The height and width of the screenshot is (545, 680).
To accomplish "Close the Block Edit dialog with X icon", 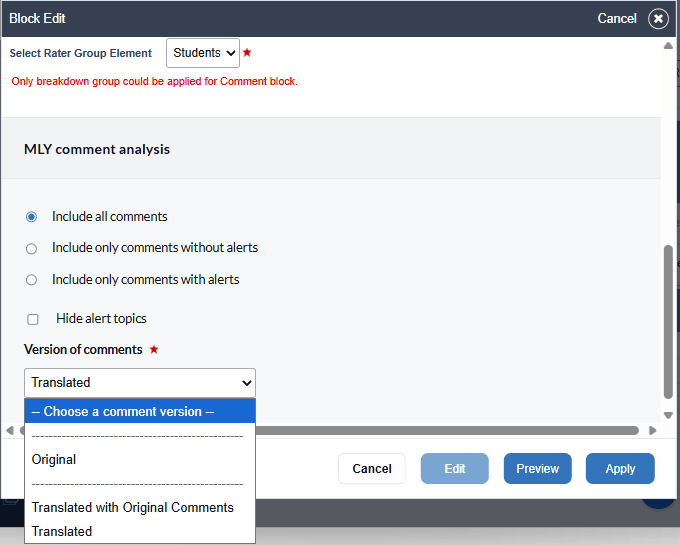I will tap(658, 19).
